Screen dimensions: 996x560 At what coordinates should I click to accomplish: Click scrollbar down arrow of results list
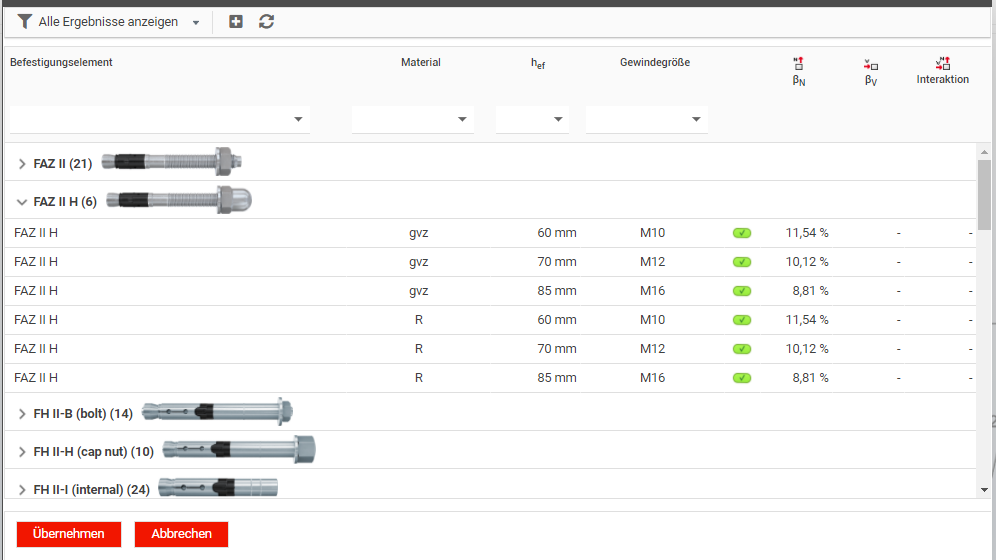(x=984, y=490)
